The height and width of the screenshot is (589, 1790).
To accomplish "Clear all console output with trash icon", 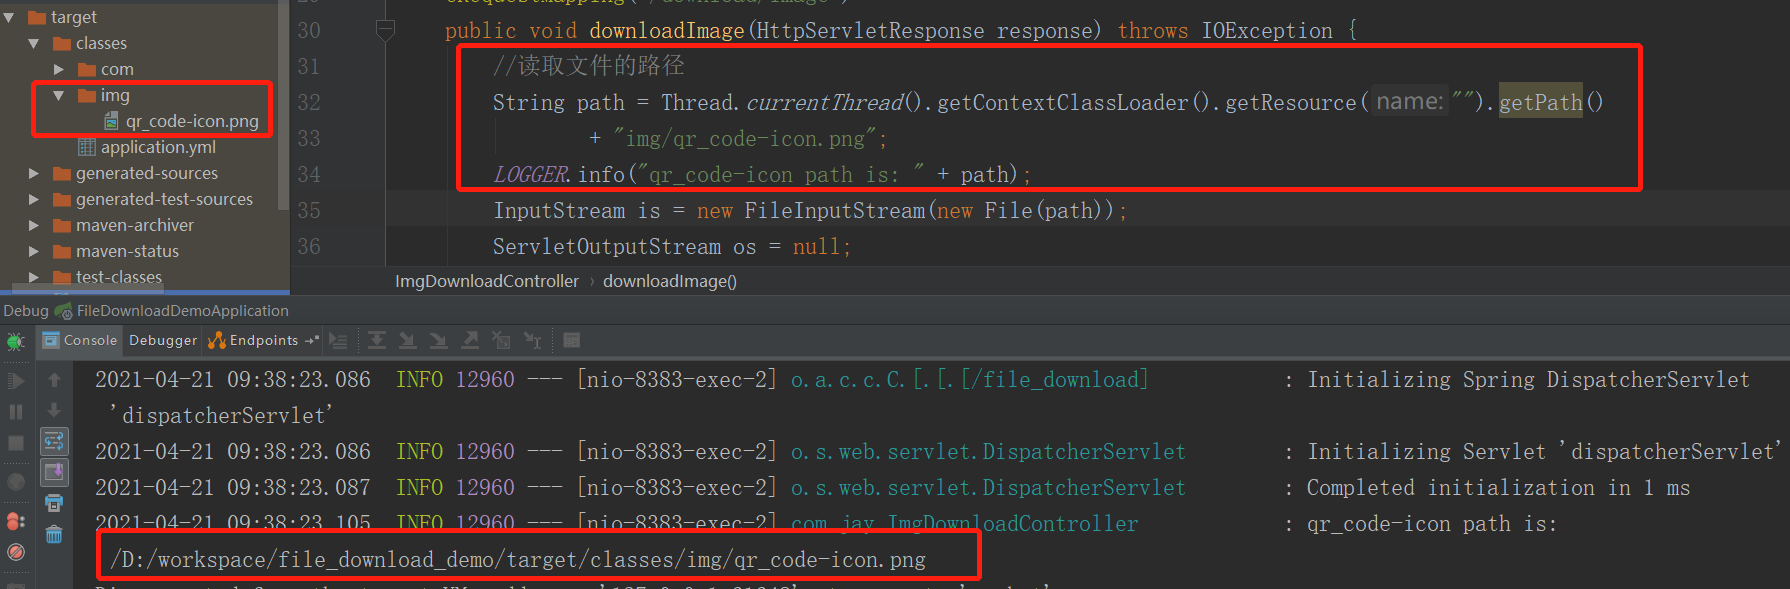I will pos(54,534).
